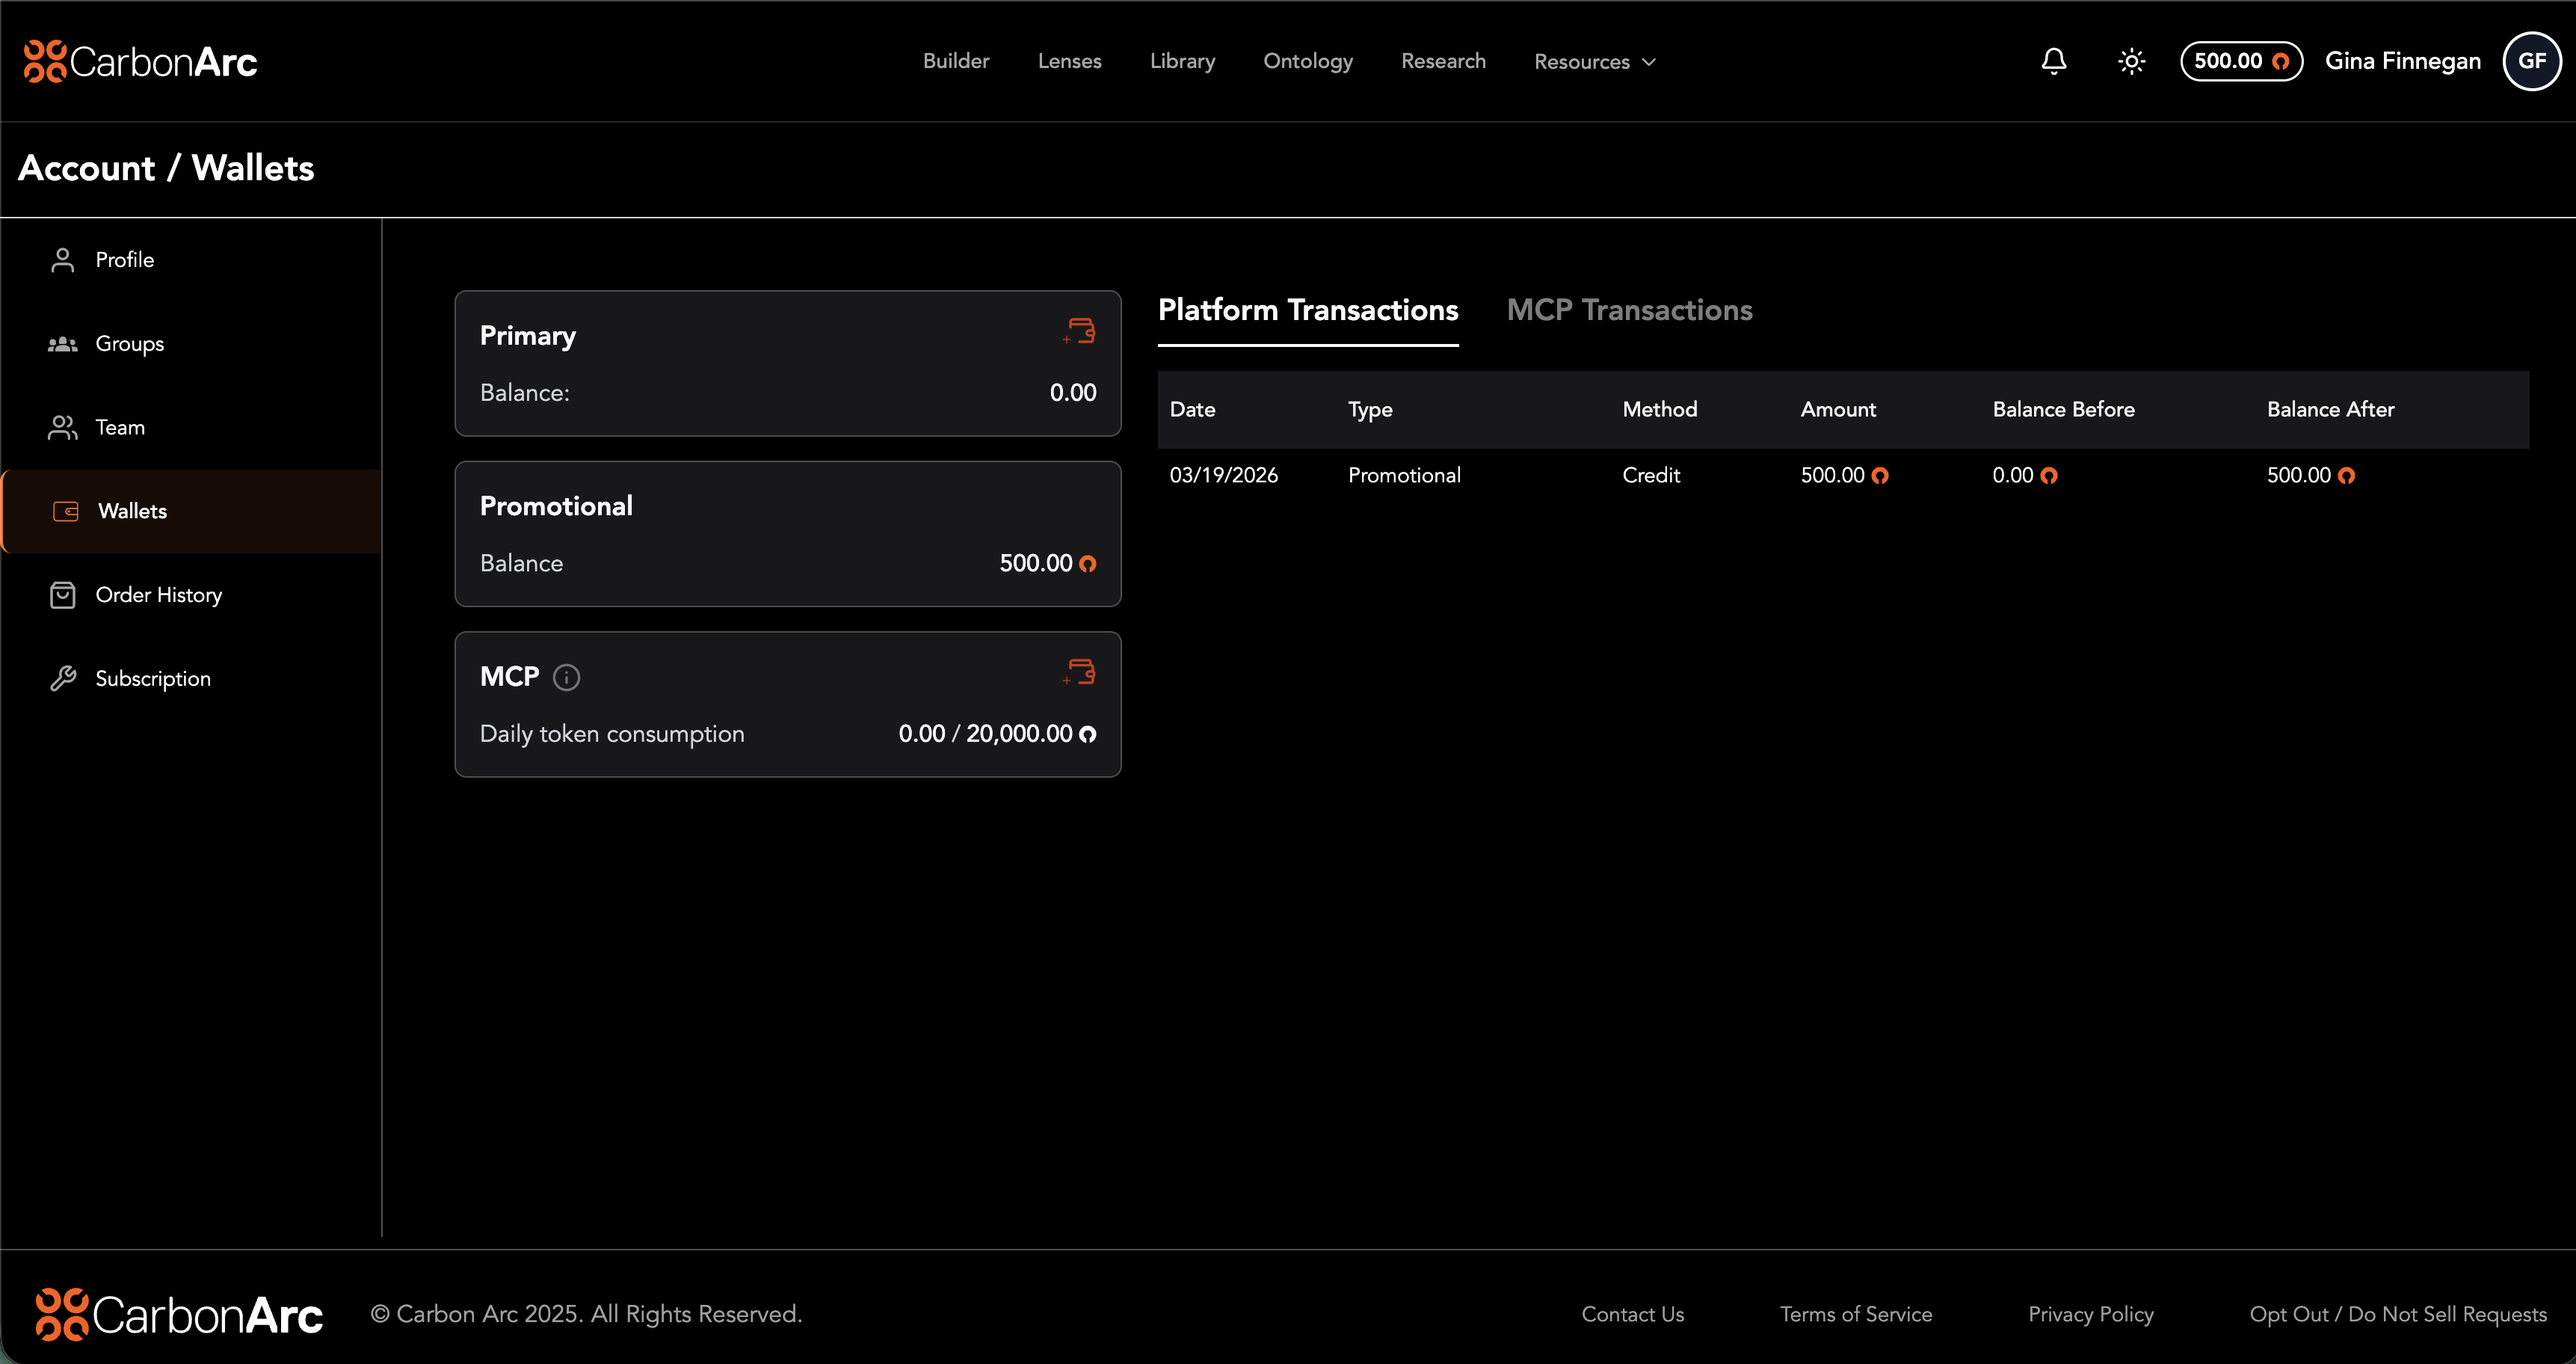Viewport: 2576px width, 1364px height.
Task: Open Profile from the sidebar
Action: pyautogui.click(x=124, y=260)
